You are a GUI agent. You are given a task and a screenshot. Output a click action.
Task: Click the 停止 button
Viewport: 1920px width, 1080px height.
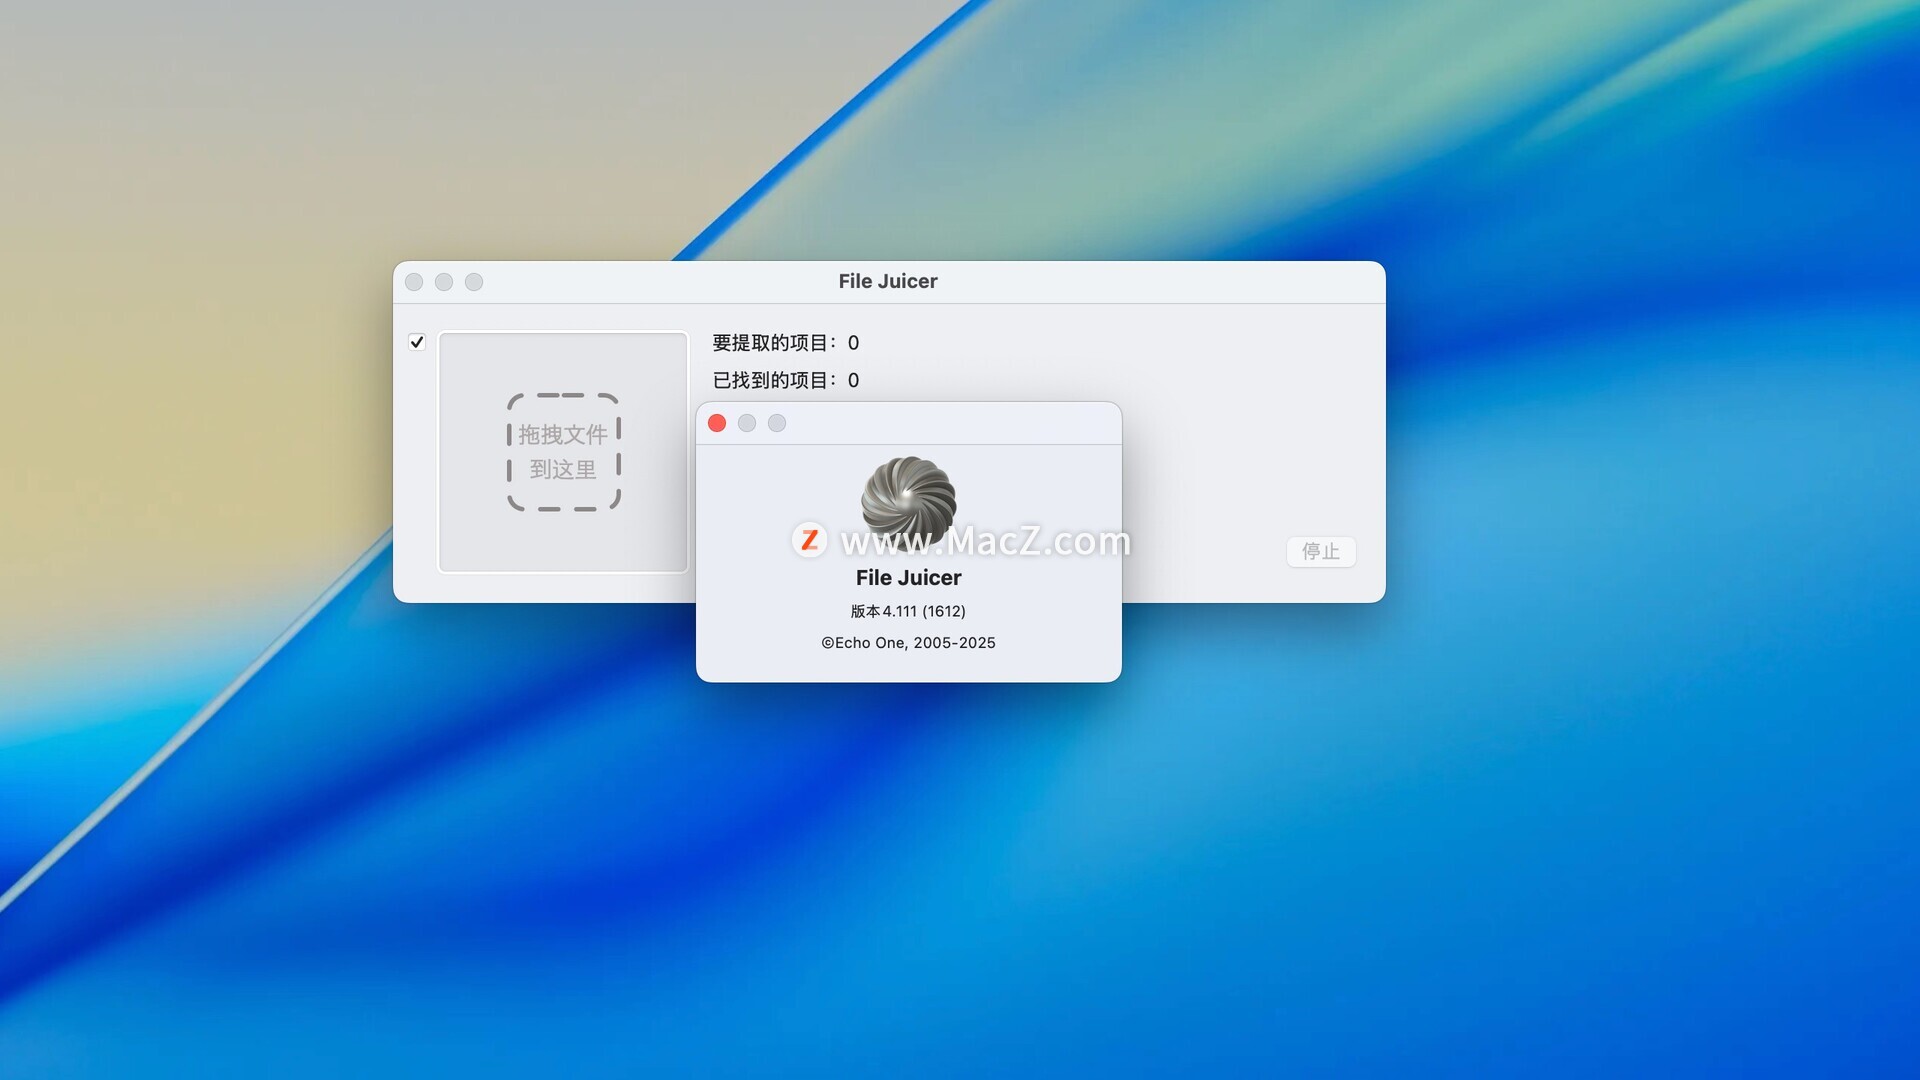(1321, 551)
